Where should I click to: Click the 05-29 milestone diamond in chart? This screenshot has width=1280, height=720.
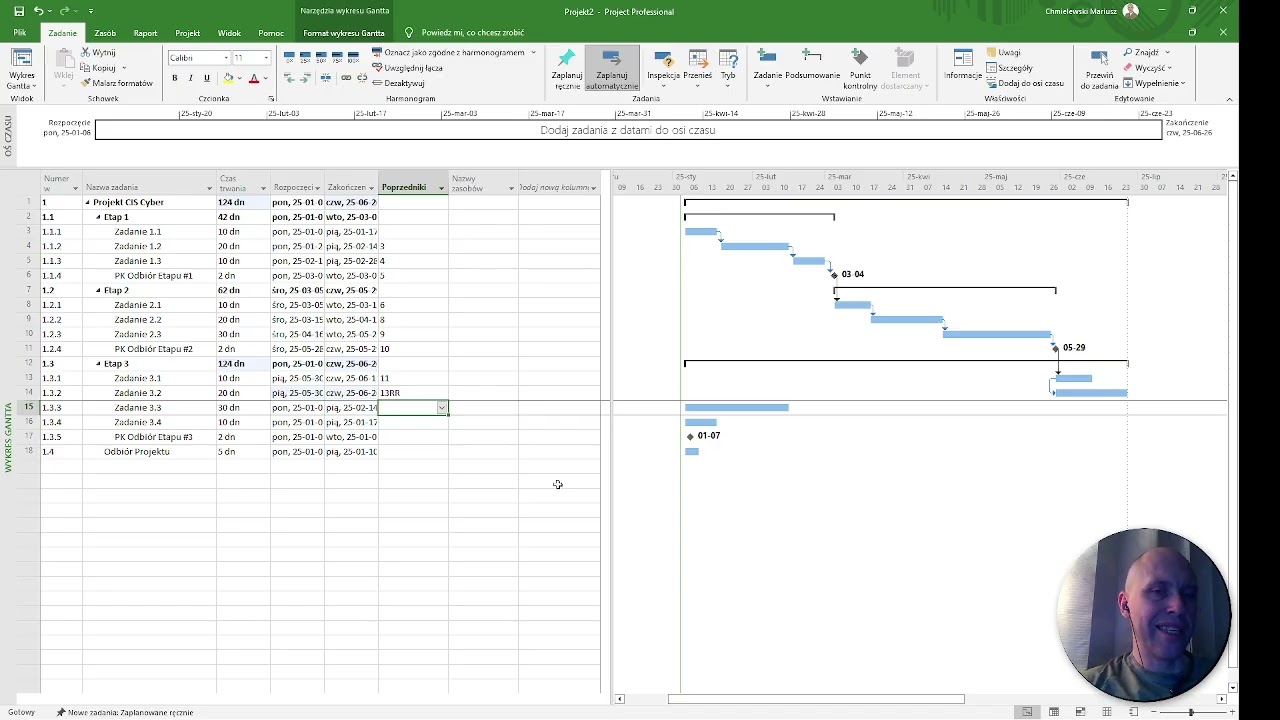(x=1056, y=348)
